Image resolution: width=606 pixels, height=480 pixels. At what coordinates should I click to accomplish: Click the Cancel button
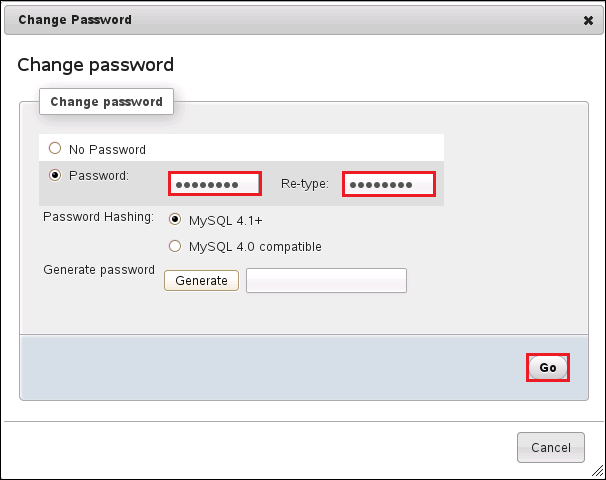[550, 448]
